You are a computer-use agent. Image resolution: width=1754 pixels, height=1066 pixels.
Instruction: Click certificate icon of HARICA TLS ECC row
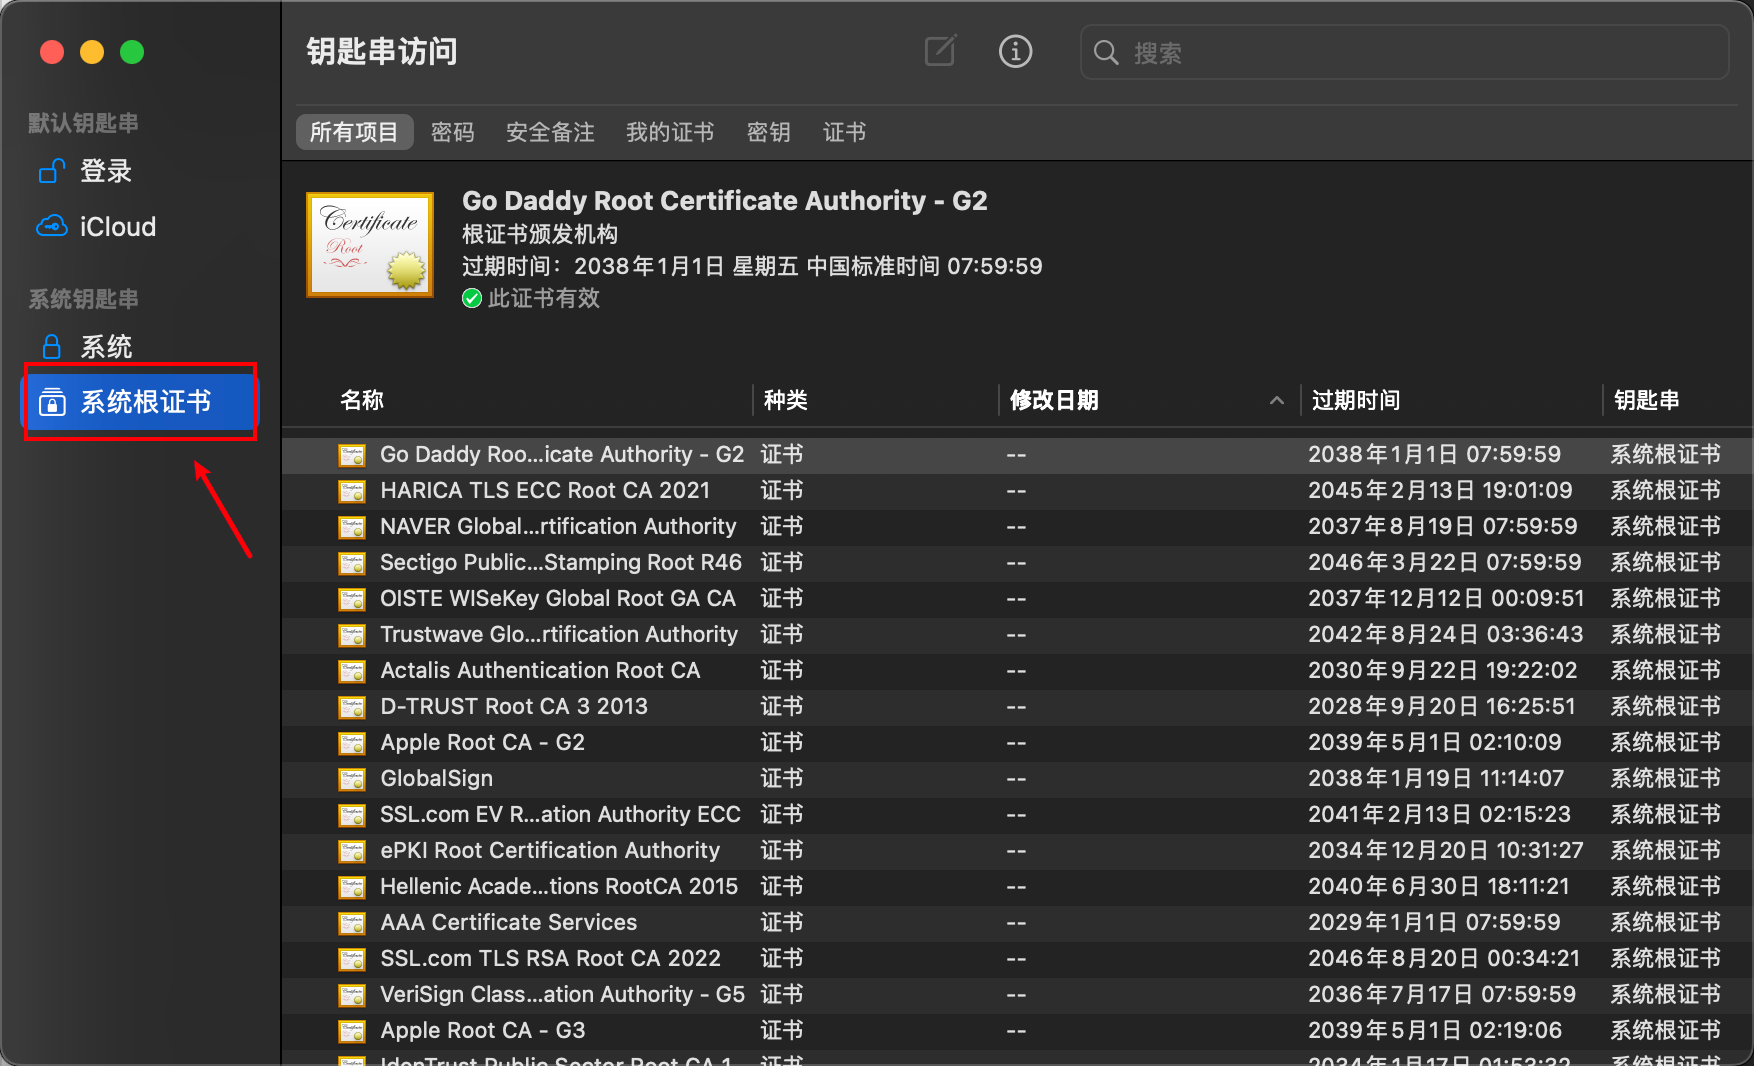coord(352,491)
